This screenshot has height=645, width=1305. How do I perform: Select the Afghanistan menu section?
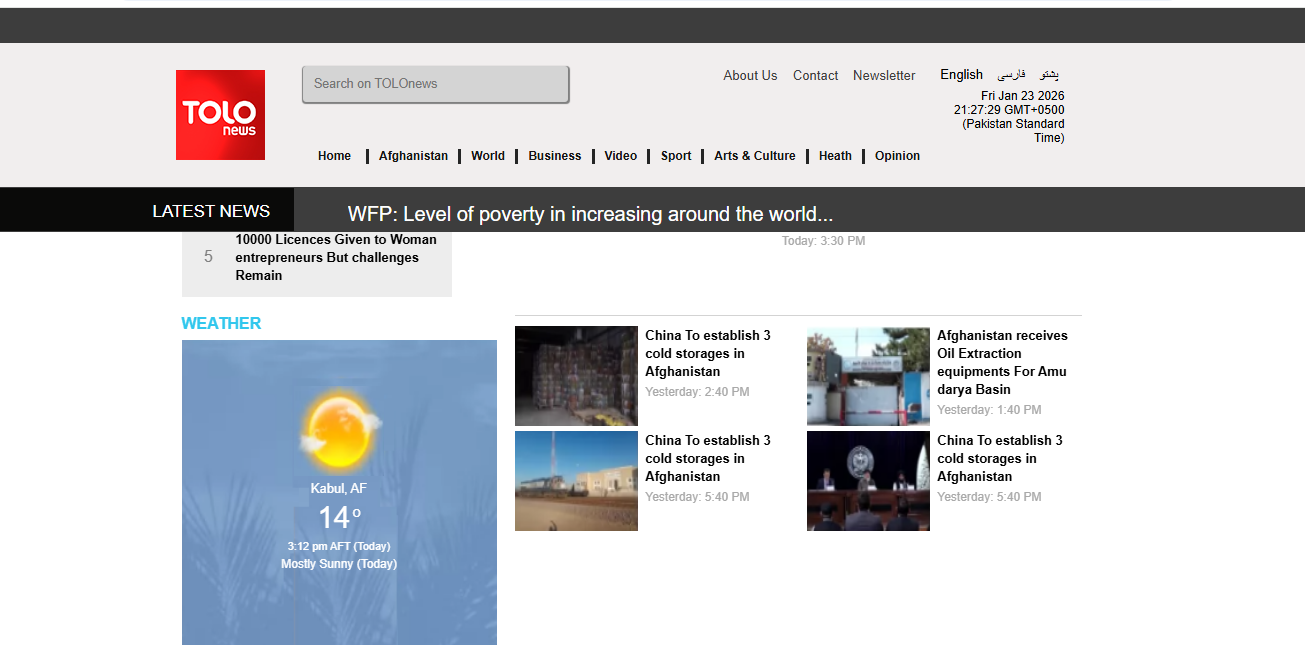(x=413, y=156)
